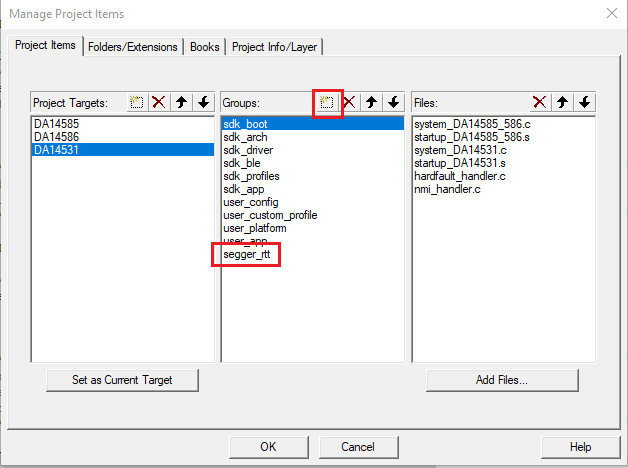The image size is (628, 468).
Task: Confirm with the OK button
Action: click(268, 447)
